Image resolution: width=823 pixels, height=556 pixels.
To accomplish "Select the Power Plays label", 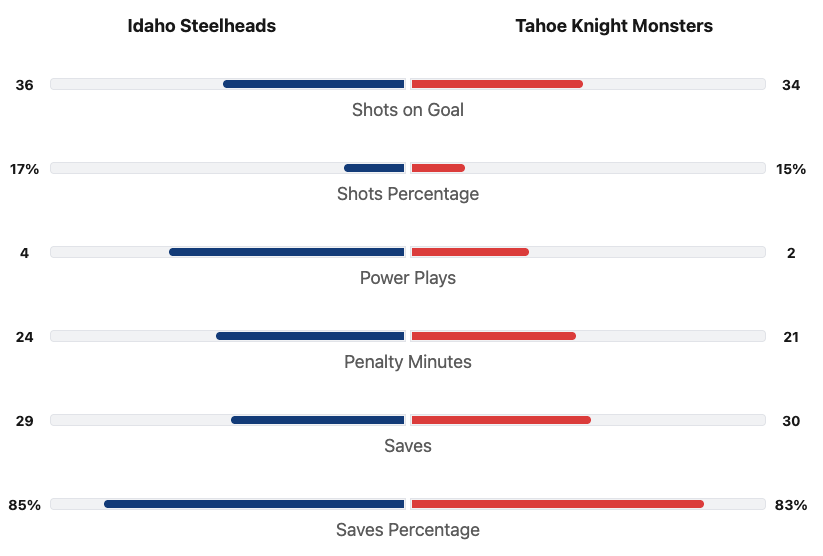I will (407, 278).
